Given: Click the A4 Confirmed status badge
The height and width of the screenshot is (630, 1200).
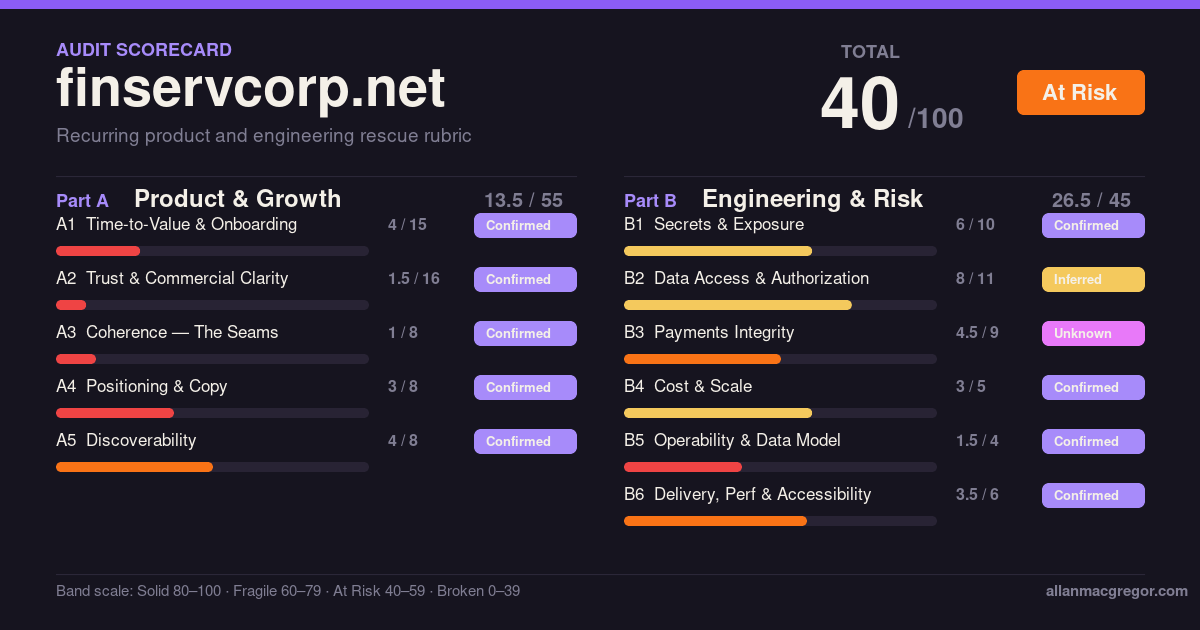Looking at the screenshot, I should (x=525, y=387).
